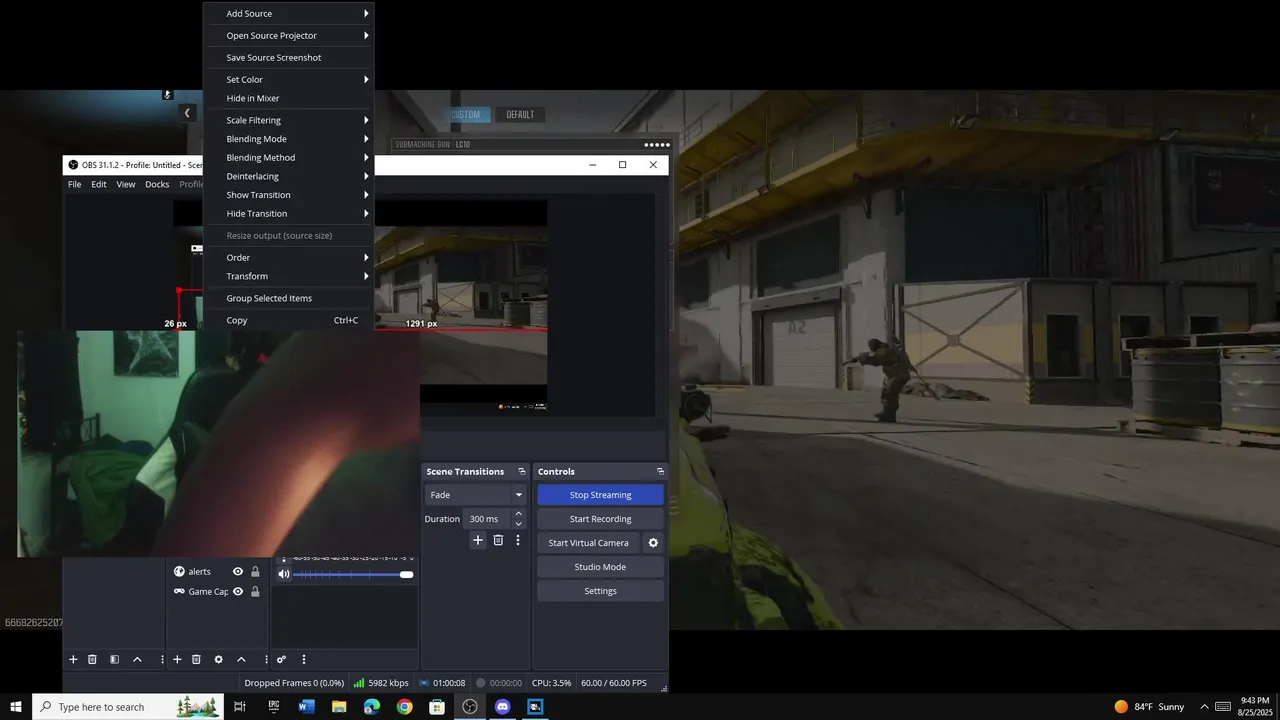Open the Order submenu
The width and height of the screenshot is (1280, 720).
click(289, 257)
